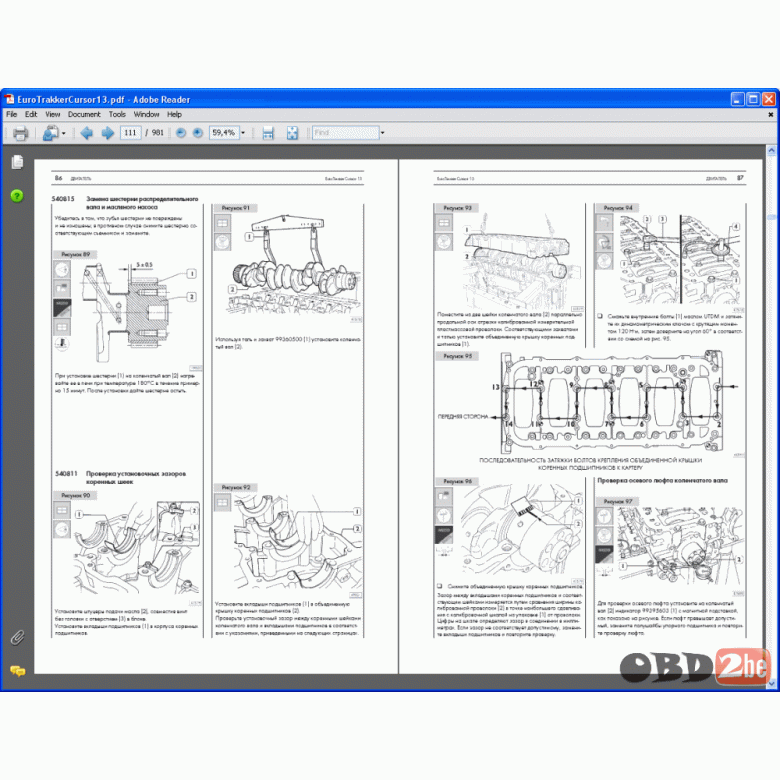
Task: Click page number 86 in left page header
Action: pos(58,178)
